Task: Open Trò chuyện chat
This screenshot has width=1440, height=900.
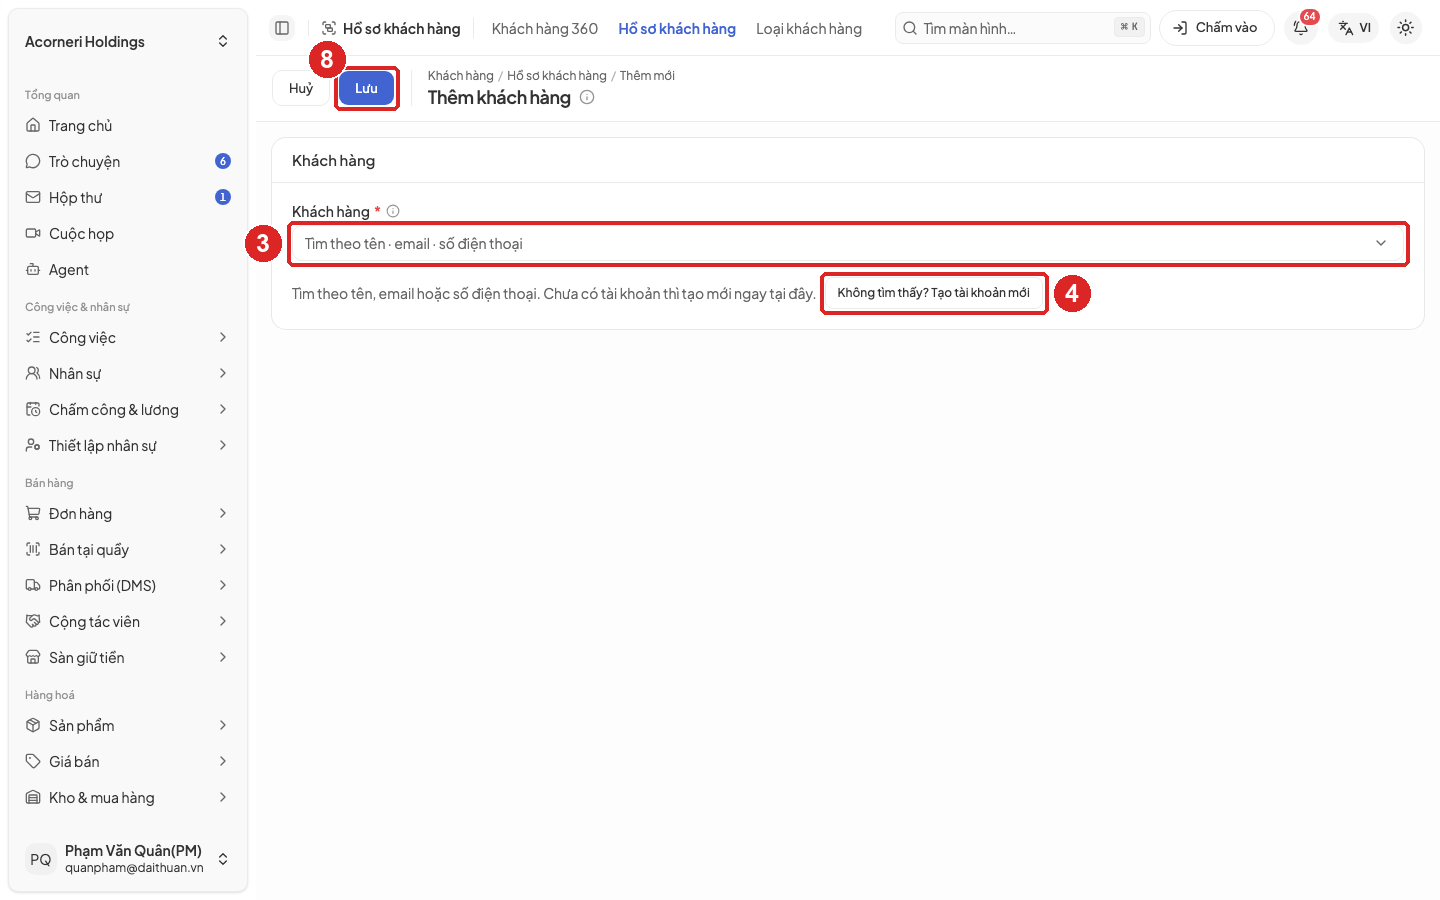Action: pyautogui.click(x=128, y=162)
